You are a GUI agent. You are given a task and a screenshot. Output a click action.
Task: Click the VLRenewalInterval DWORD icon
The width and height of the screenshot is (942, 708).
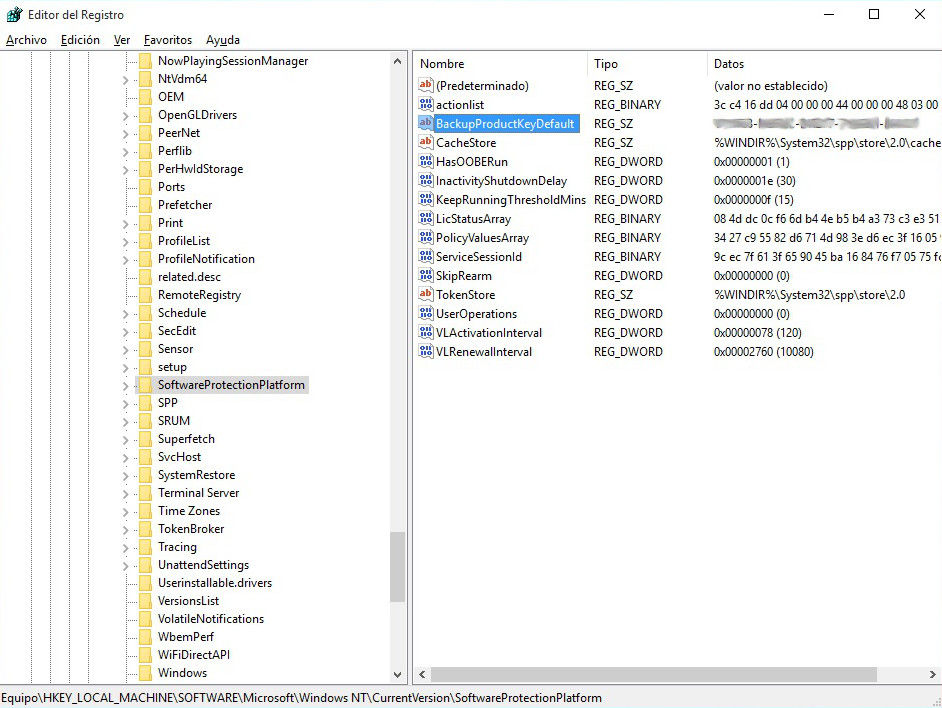[x=426, y=352]
